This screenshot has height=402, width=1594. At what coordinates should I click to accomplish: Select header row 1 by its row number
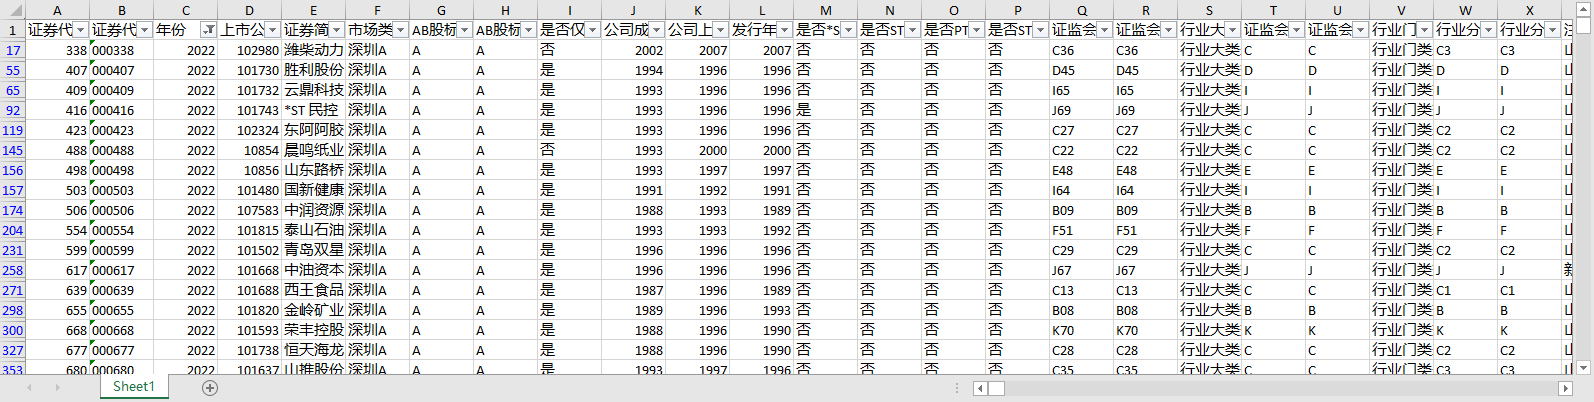point(12,30)
